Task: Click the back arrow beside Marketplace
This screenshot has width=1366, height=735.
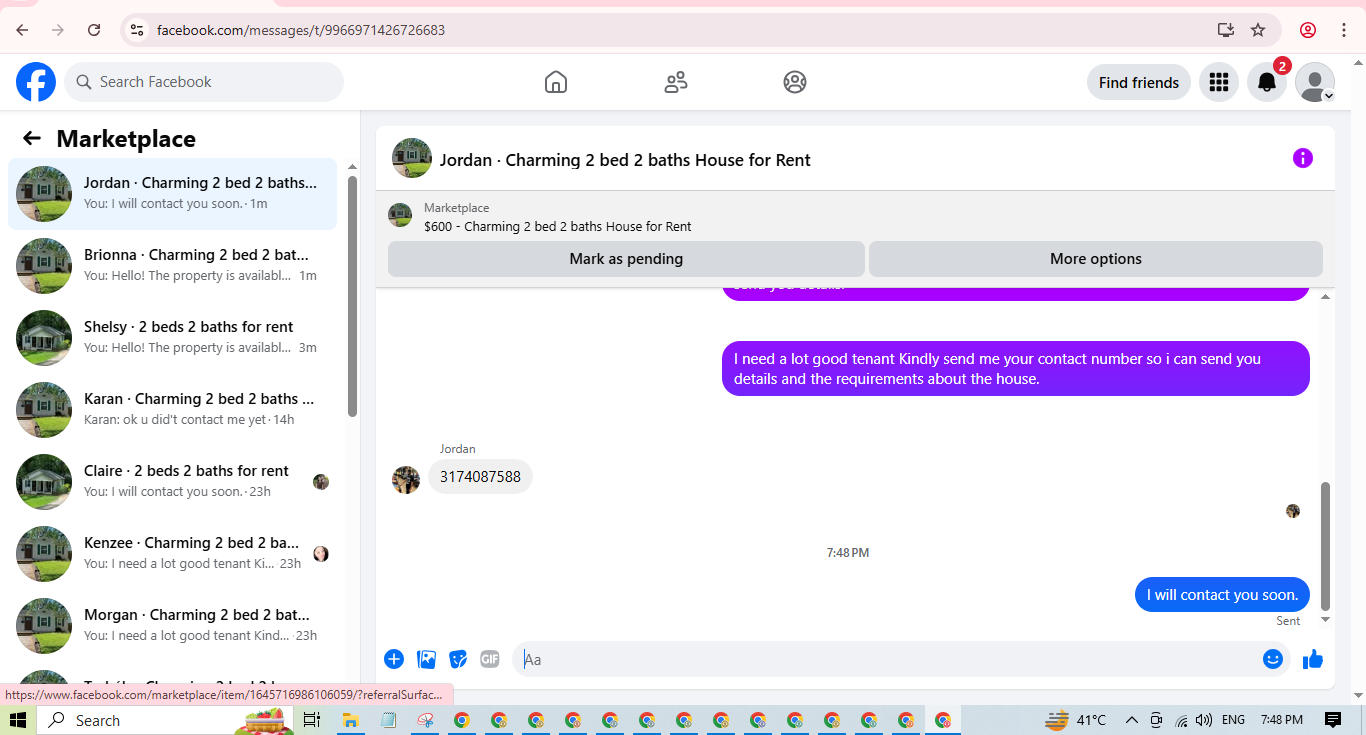Action: 32,138
